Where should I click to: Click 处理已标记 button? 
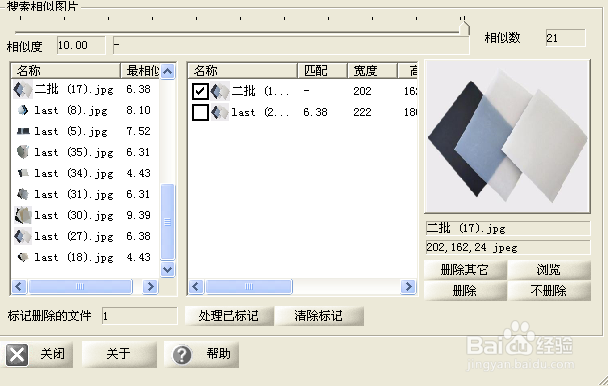coord(229,316)
